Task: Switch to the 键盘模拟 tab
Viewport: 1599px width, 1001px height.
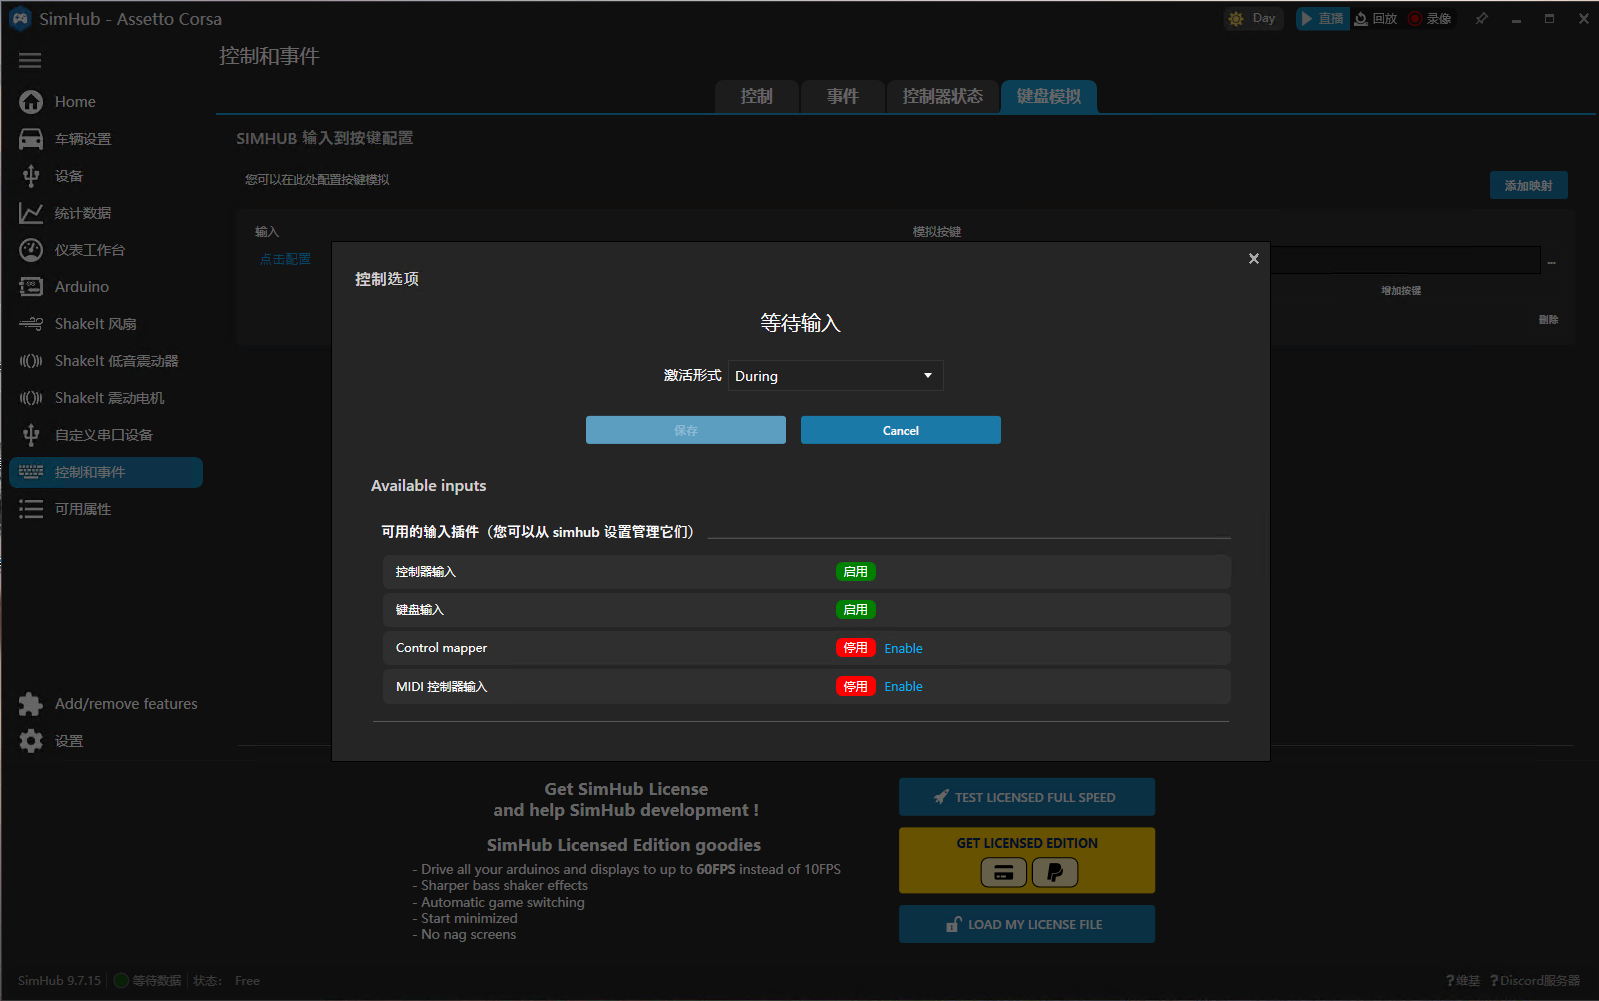Action: pos(1049,97)
